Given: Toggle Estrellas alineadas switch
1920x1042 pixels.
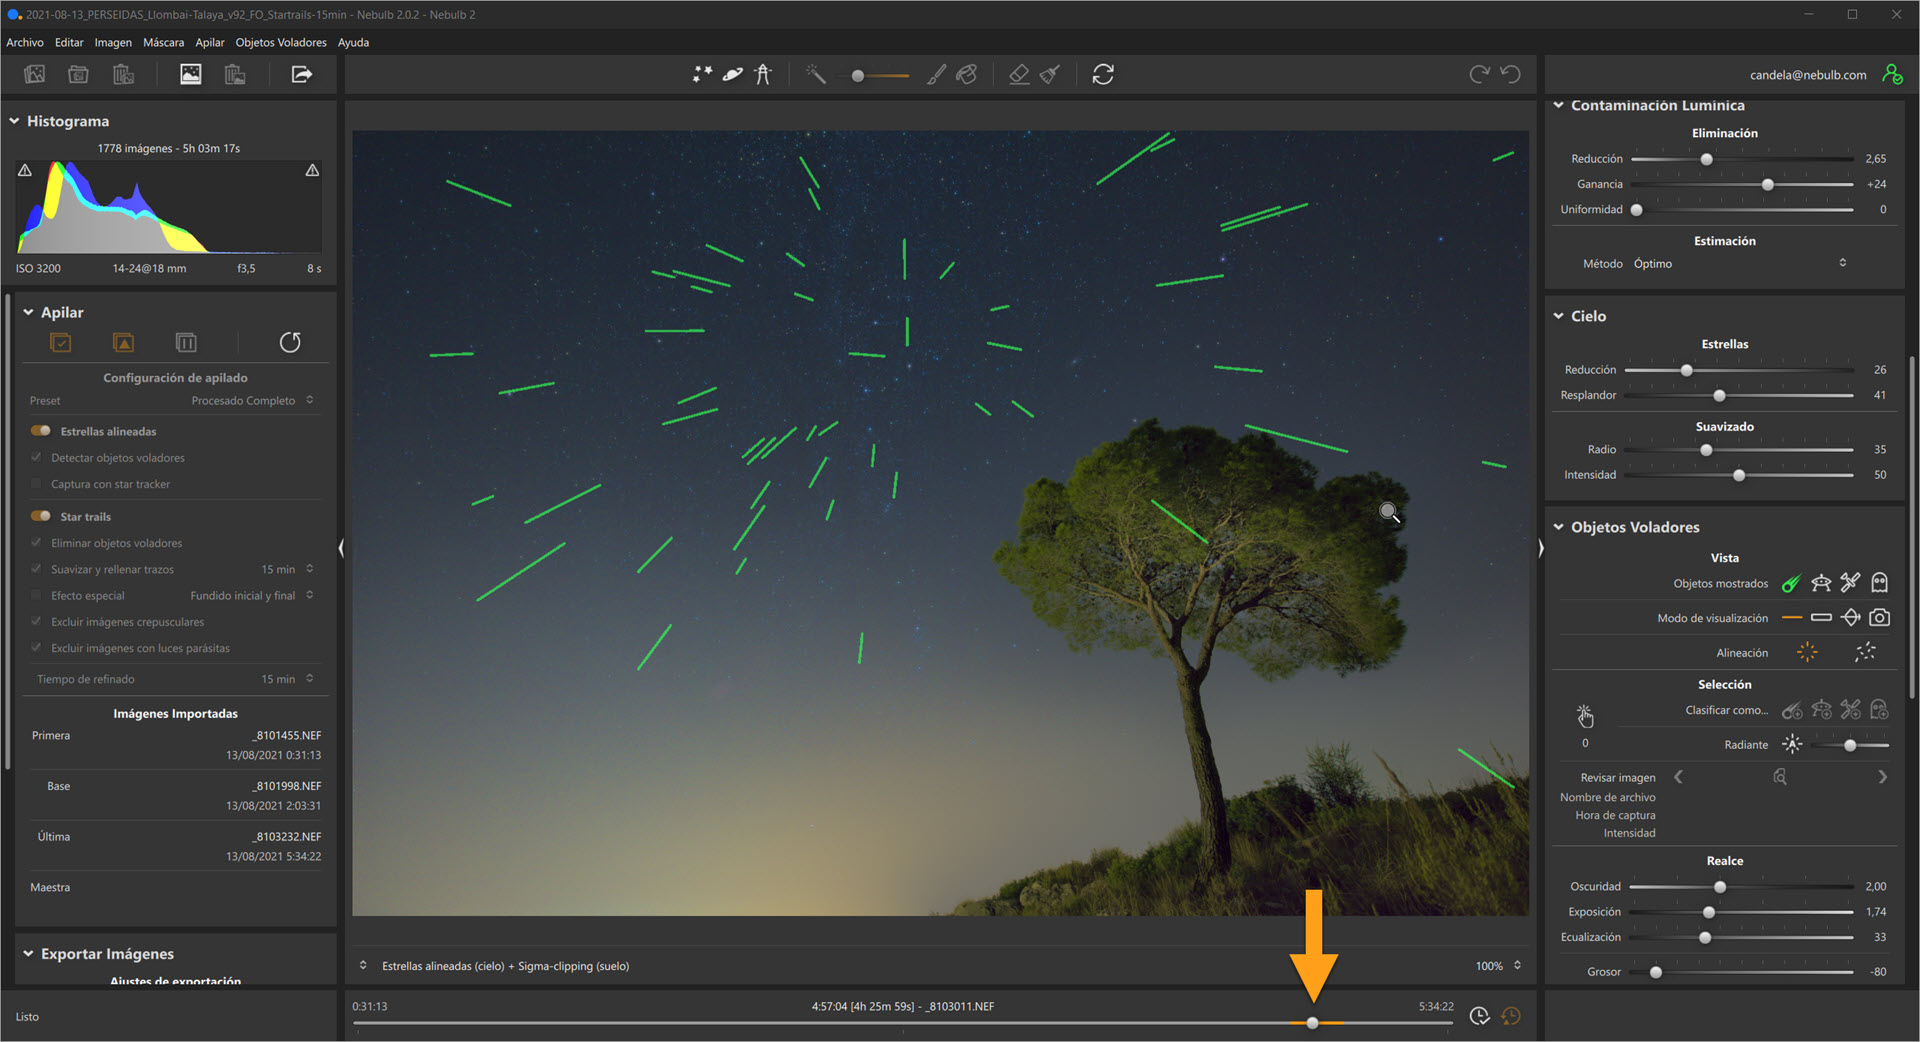Looking at the screenshot, I should 41,431.
